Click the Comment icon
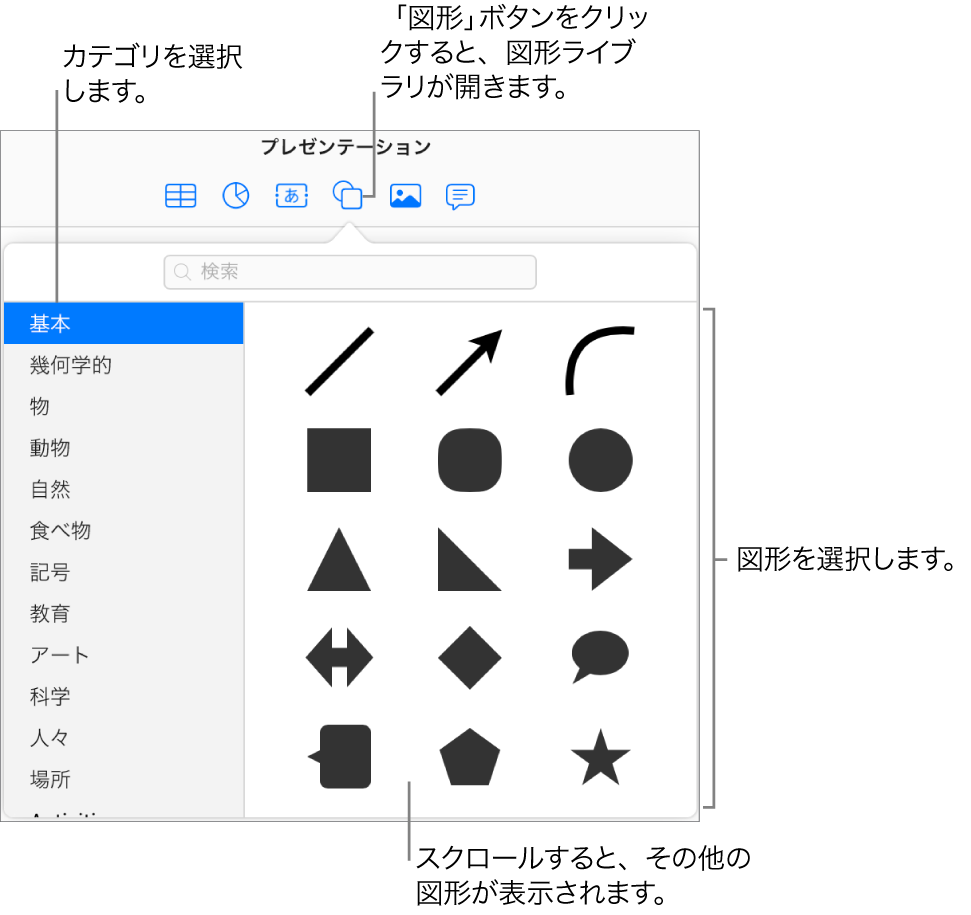This screenshot has width=971, height=915. 459,196
